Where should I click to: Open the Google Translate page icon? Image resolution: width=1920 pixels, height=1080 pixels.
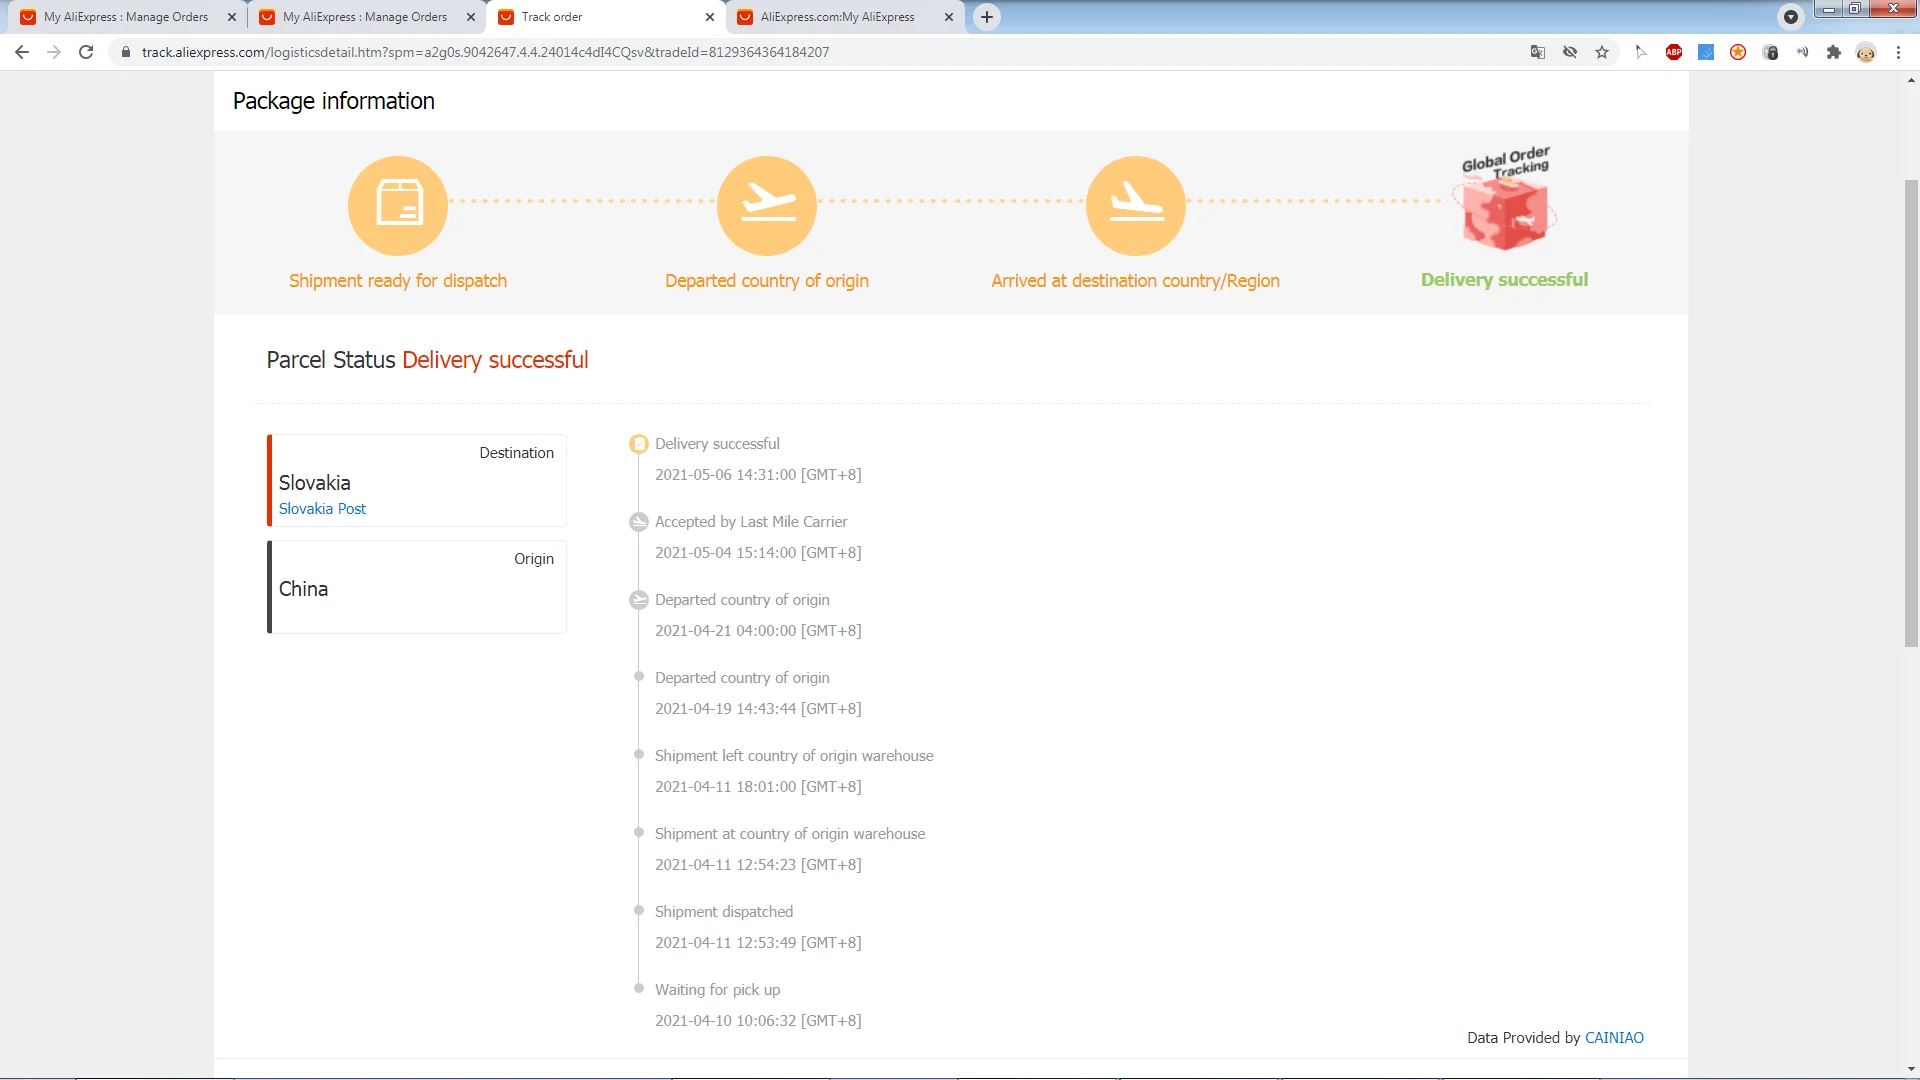[1538, 52]
